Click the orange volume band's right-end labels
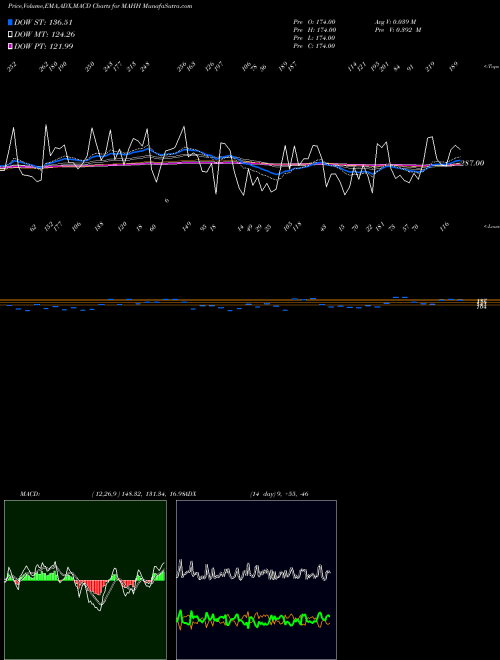This screenshot has width=500, height=660. [x=482, y=303]
